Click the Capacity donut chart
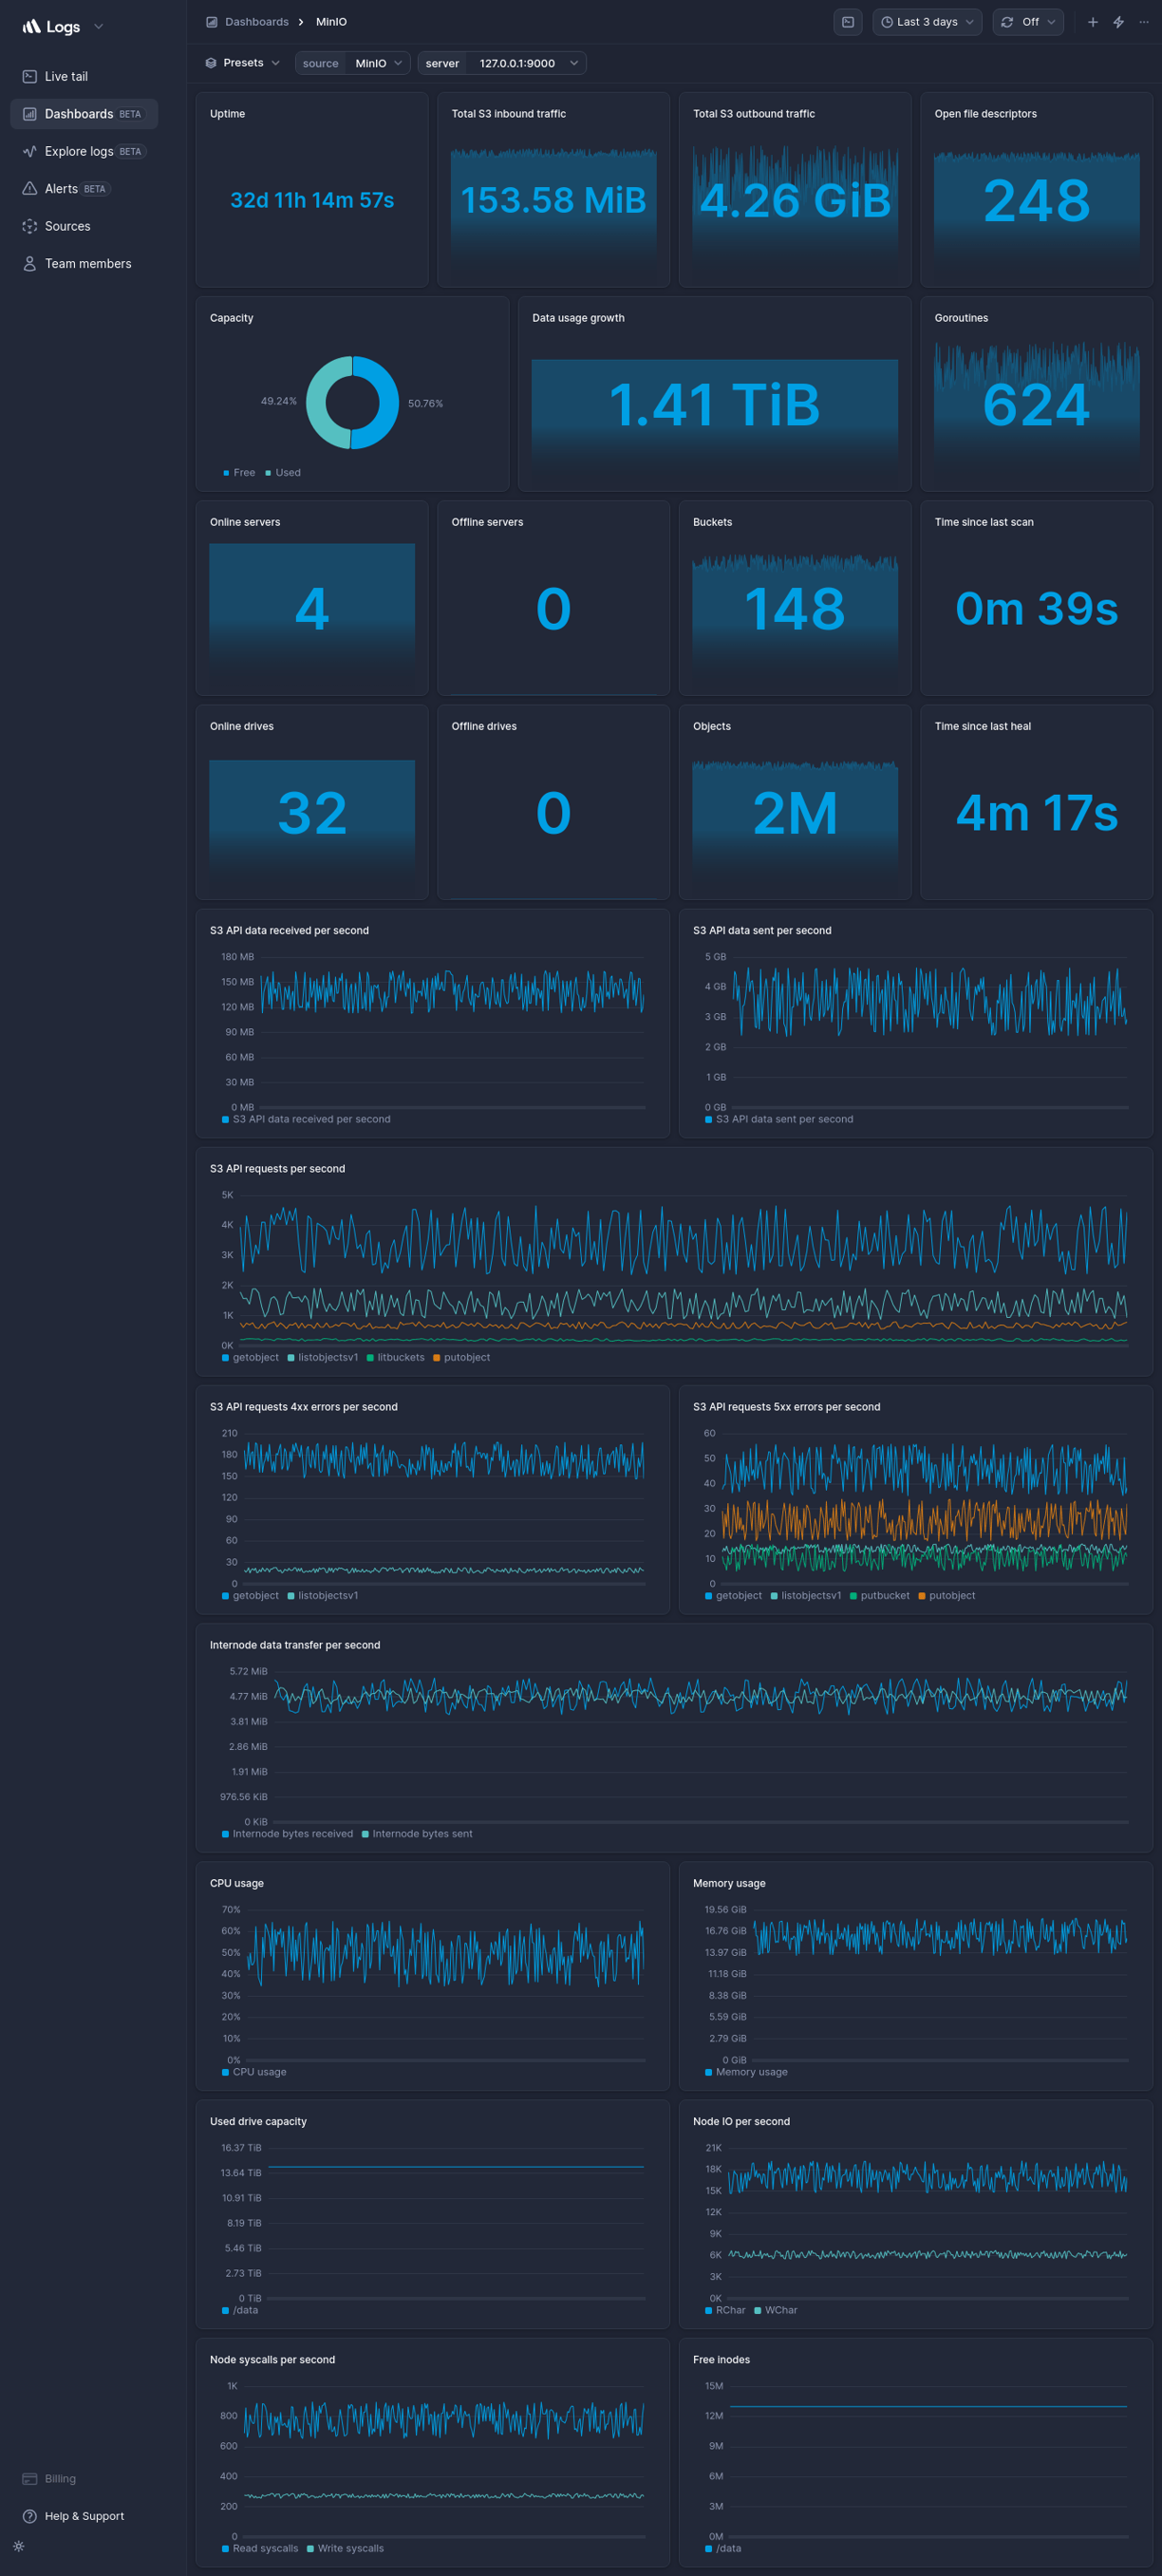Image resolution: width=1162 pixels, height=2576 pixels. tap(352, 403)
